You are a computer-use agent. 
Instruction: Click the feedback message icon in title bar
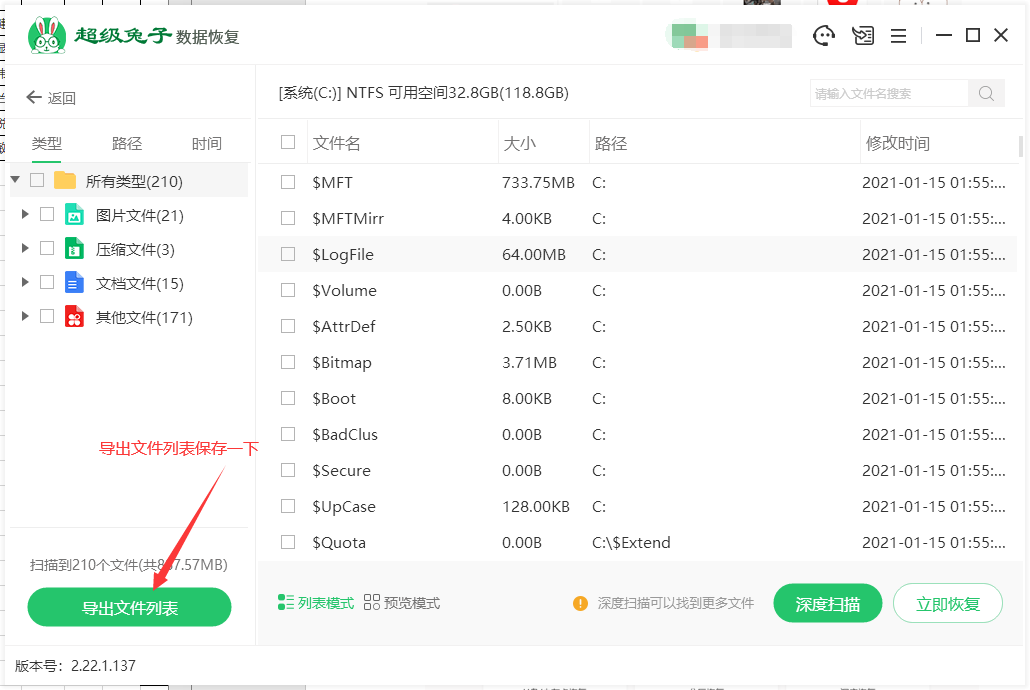pos(862,36)
